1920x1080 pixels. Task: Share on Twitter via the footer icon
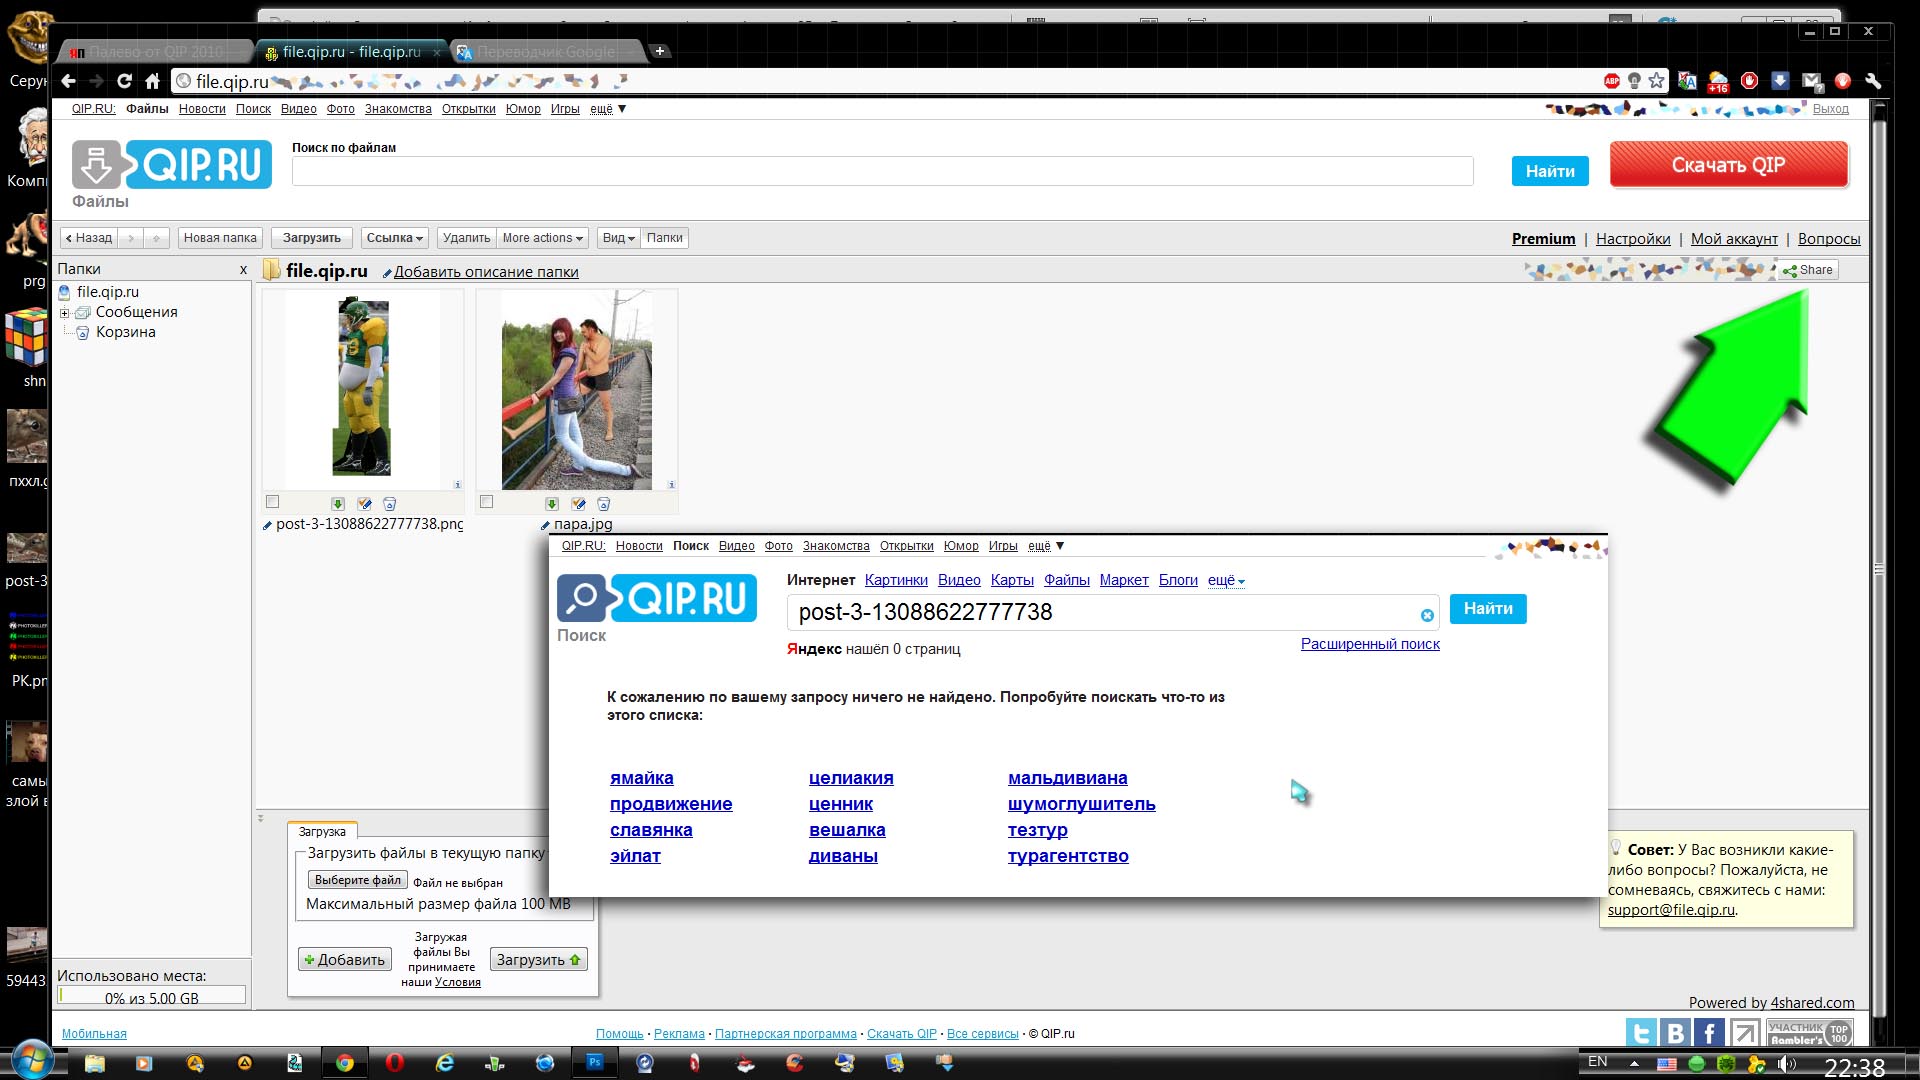click(1641, 1032)
